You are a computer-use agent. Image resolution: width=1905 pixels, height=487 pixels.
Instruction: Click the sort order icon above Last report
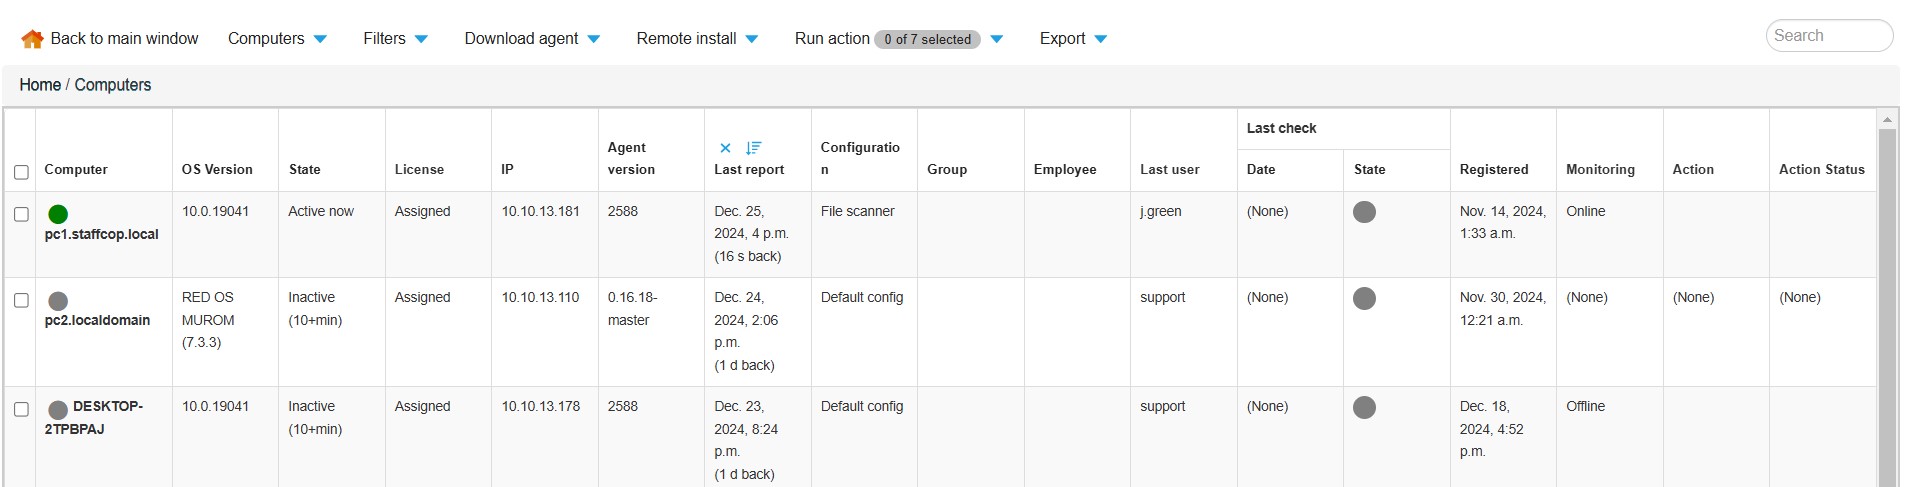pos(753,148)
